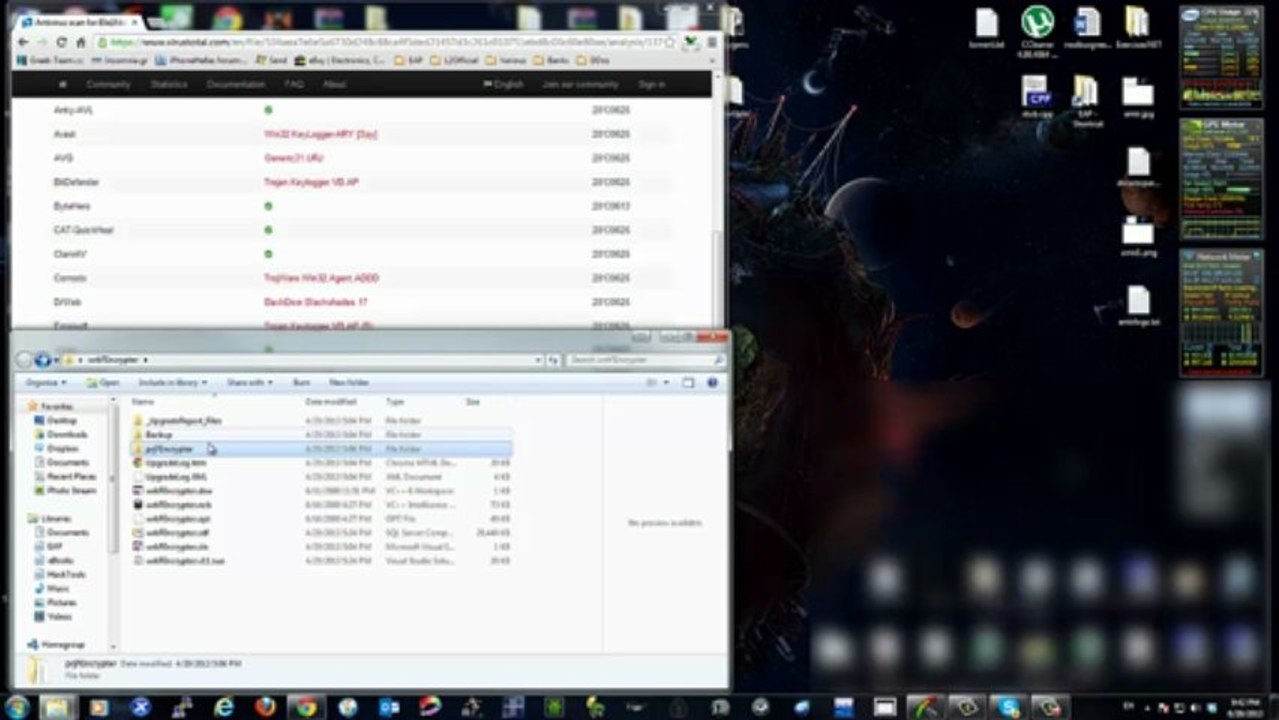
Task: Switch to Chrome in taskbar
Action: click(306, 707)
